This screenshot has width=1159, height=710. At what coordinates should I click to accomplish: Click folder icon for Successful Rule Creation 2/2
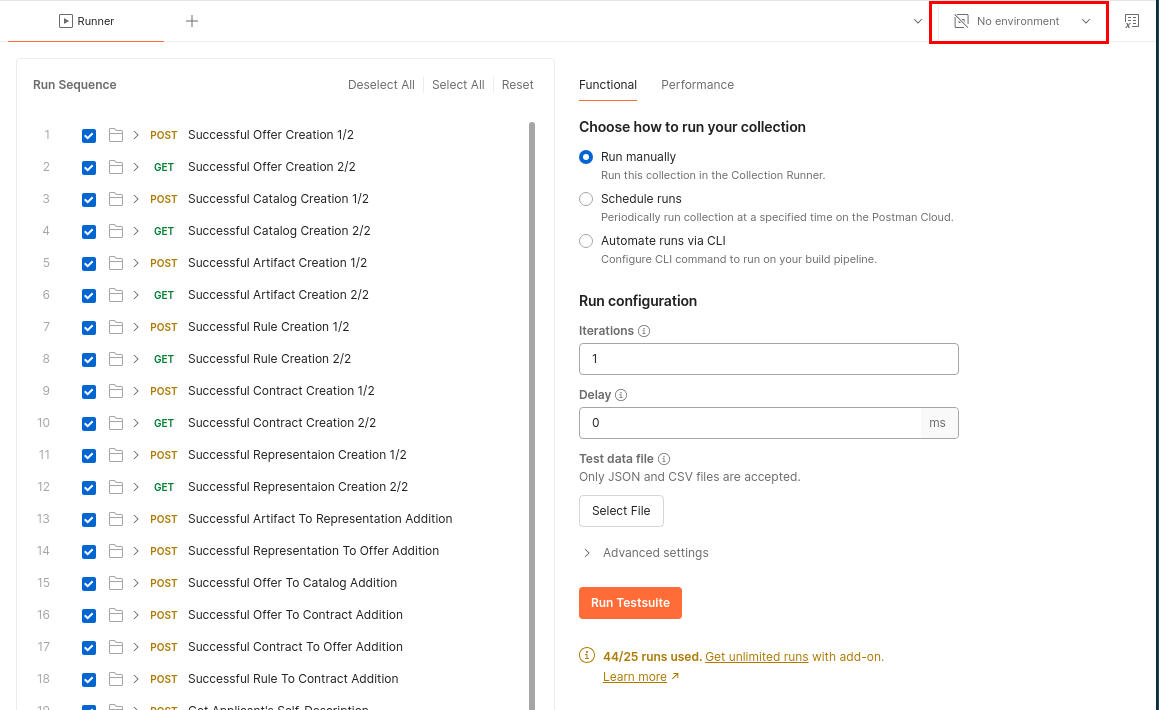tap(116, 359)
